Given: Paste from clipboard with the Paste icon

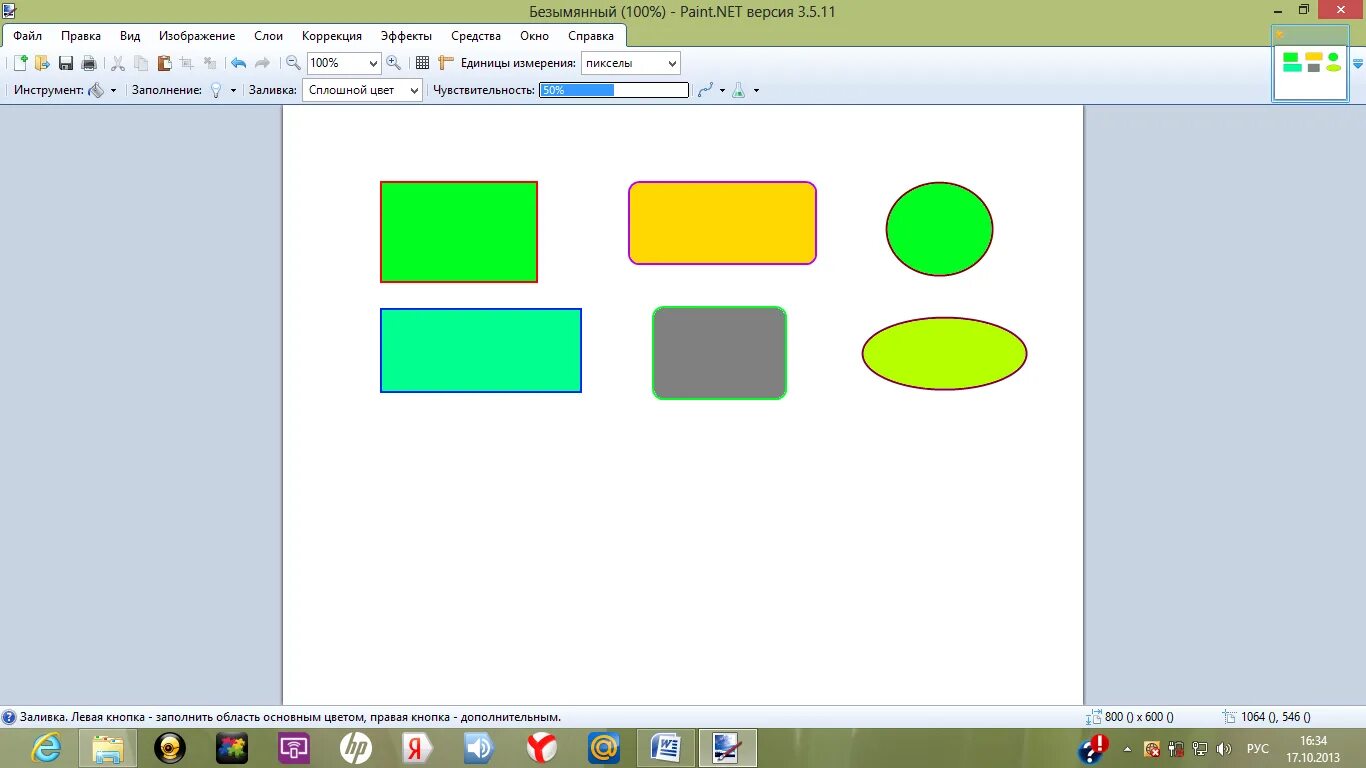Looking at the screenshot, I should click(x=164, y=63).
